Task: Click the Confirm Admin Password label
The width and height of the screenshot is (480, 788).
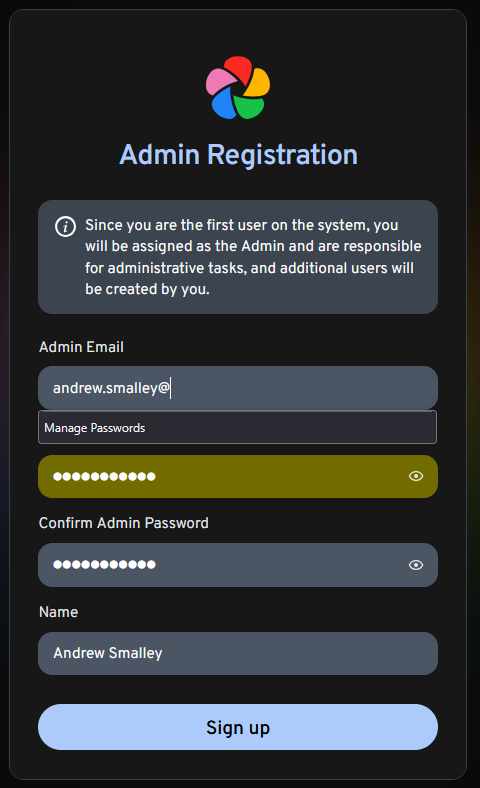Action: [x=124, y=523]
